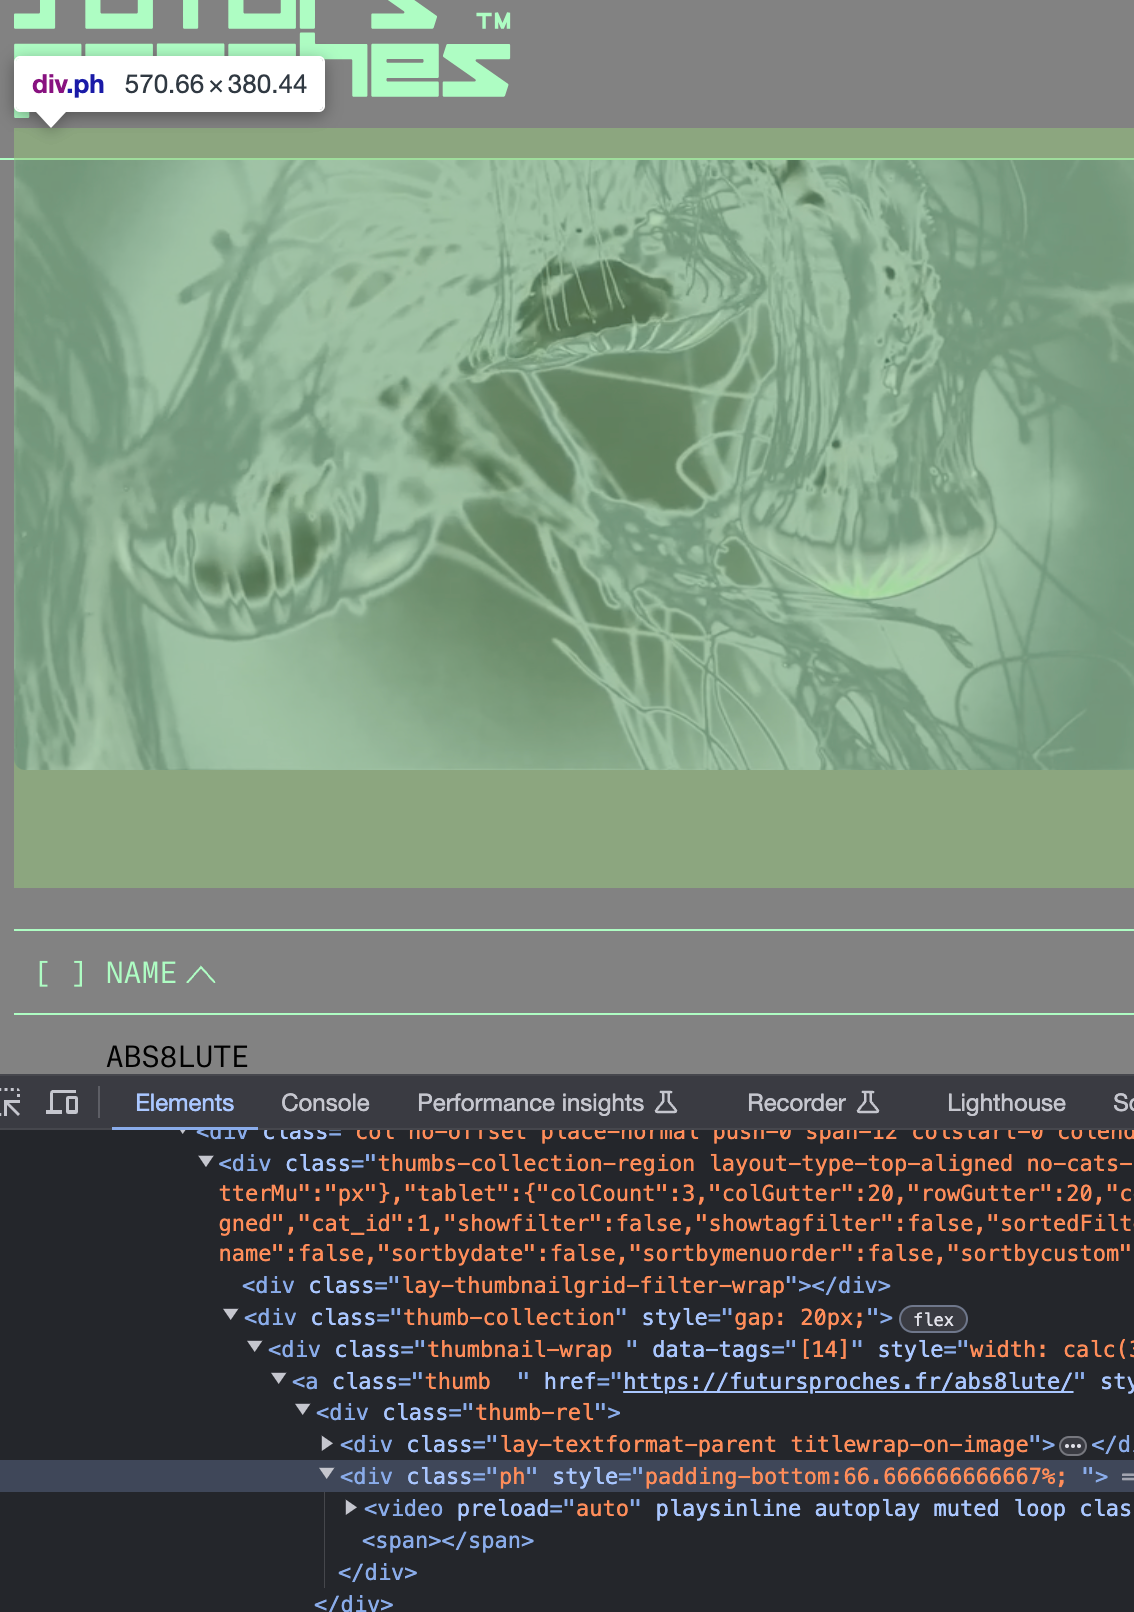Collapse the div.ph node arrow
Screen dimensions: 1134x1612
click(326, 1475)
